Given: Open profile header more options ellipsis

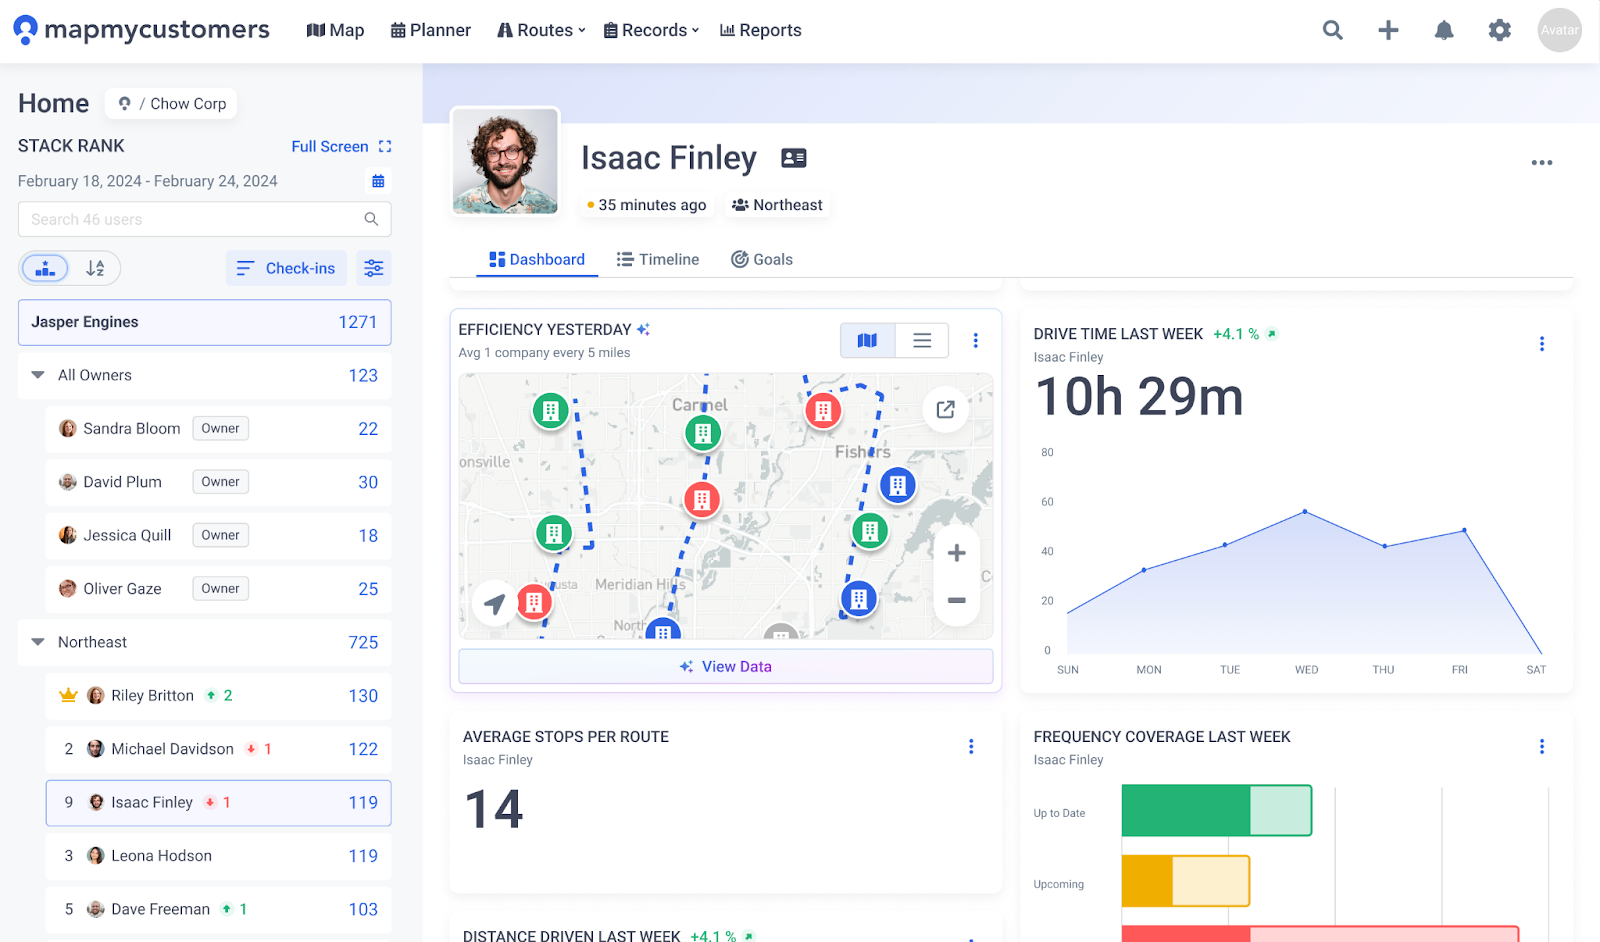Looking at the screenshot, I should pyautogui.click(x=1542, y=162).
